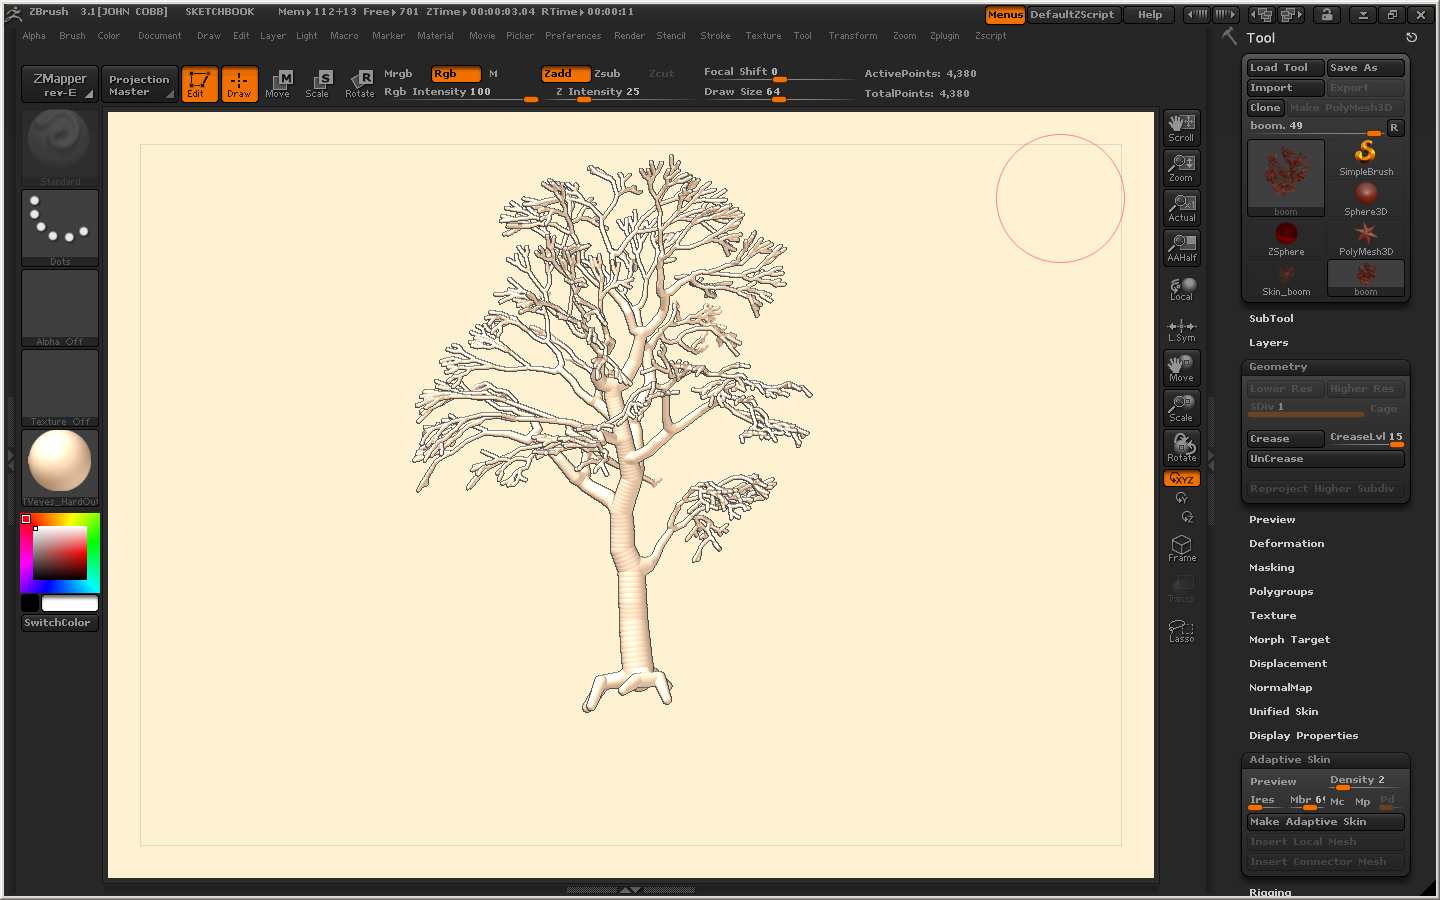Click the Draw Size slider

click(776, 92)
